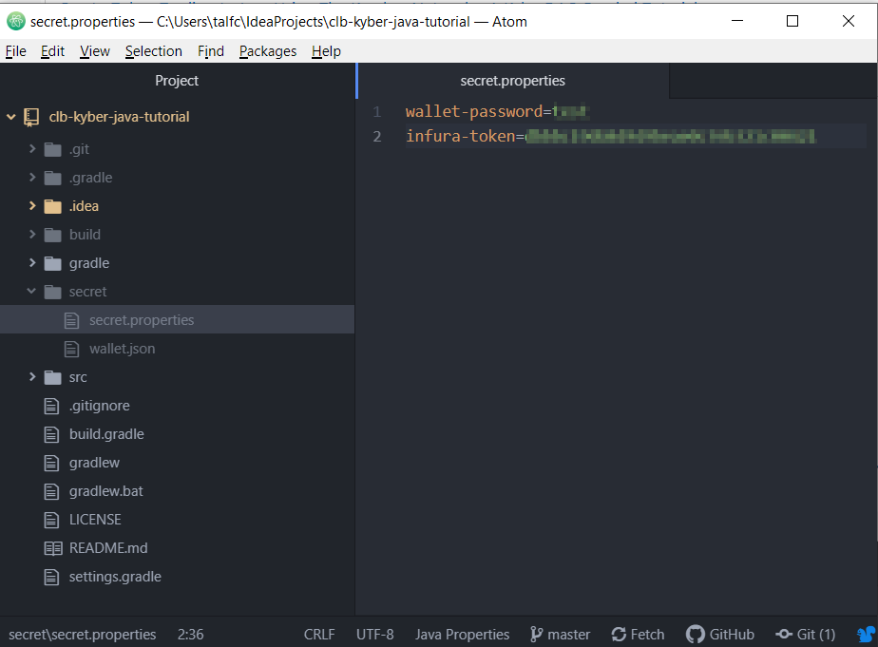This screenshot has width=878, height=647.
Task: Expand the src folder
Action: [x=32, y=377]
